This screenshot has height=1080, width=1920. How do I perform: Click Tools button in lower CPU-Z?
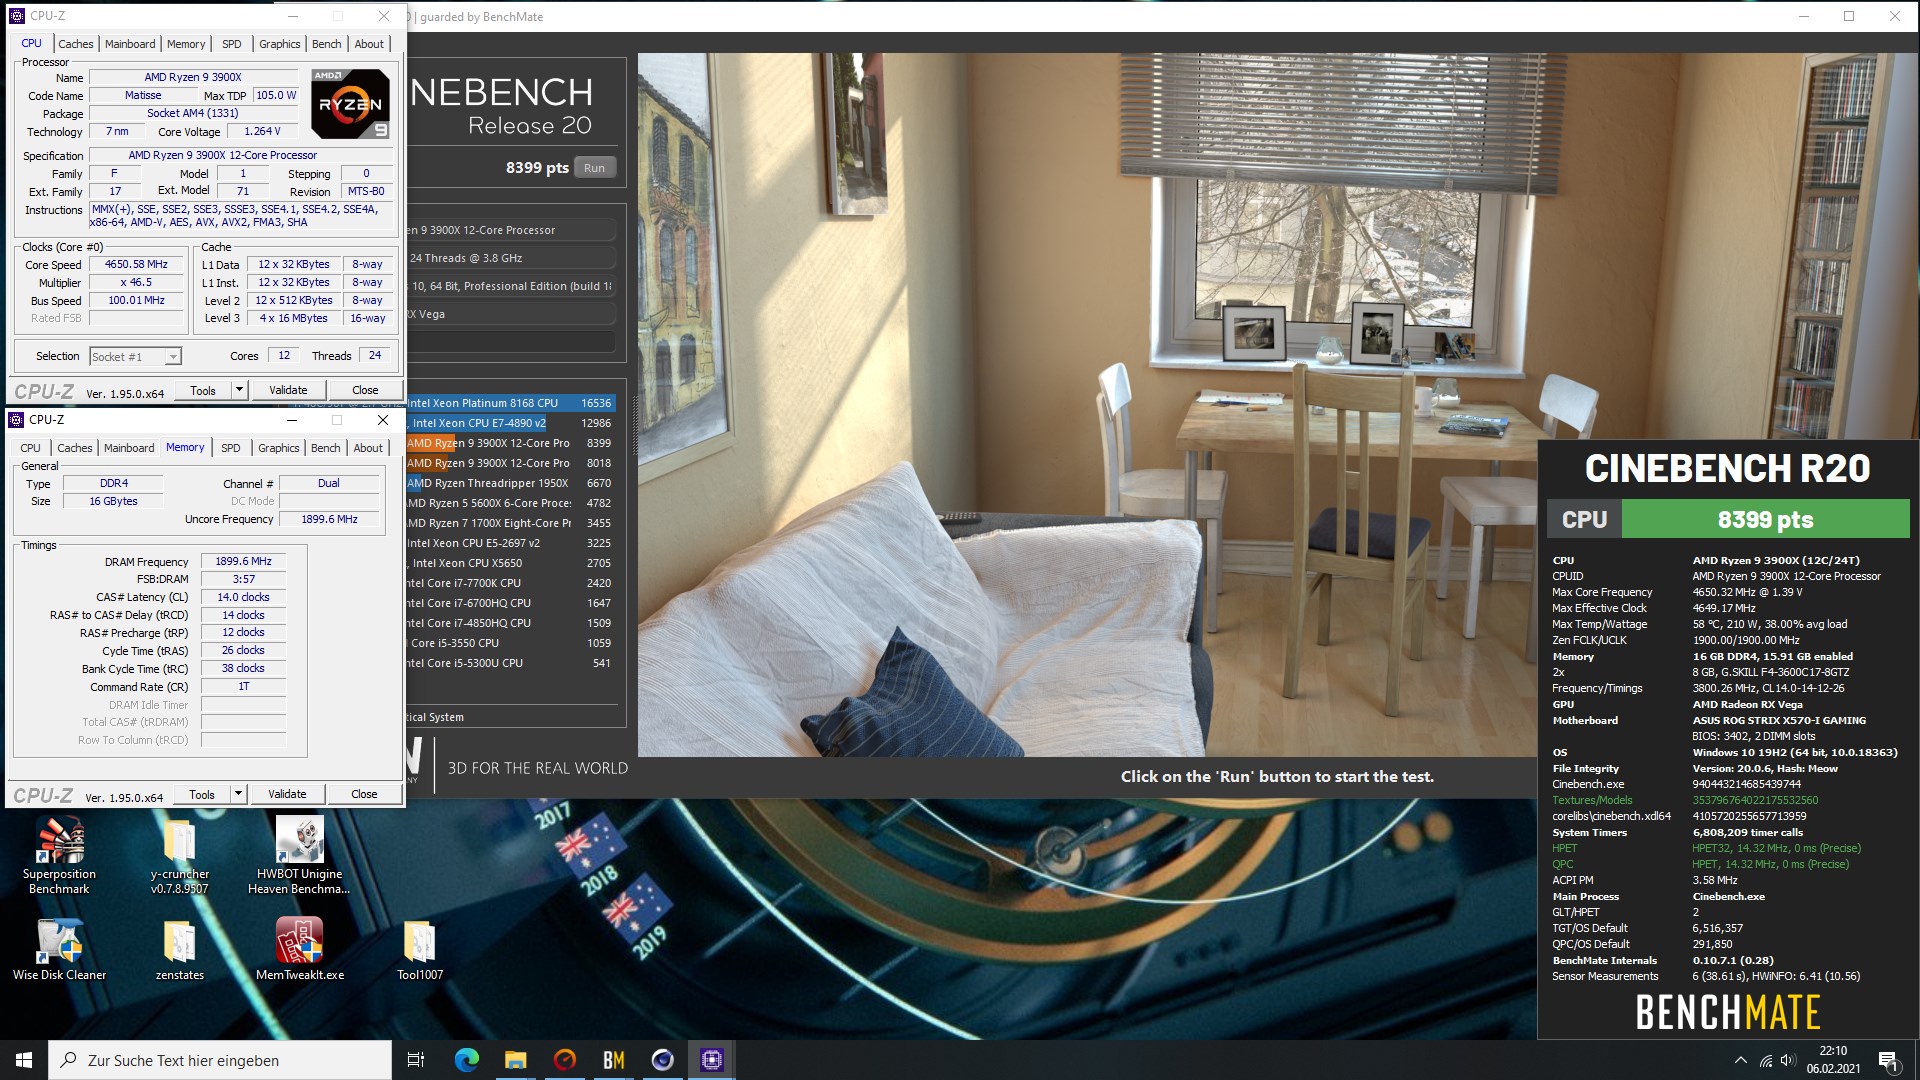pos(202,794)
